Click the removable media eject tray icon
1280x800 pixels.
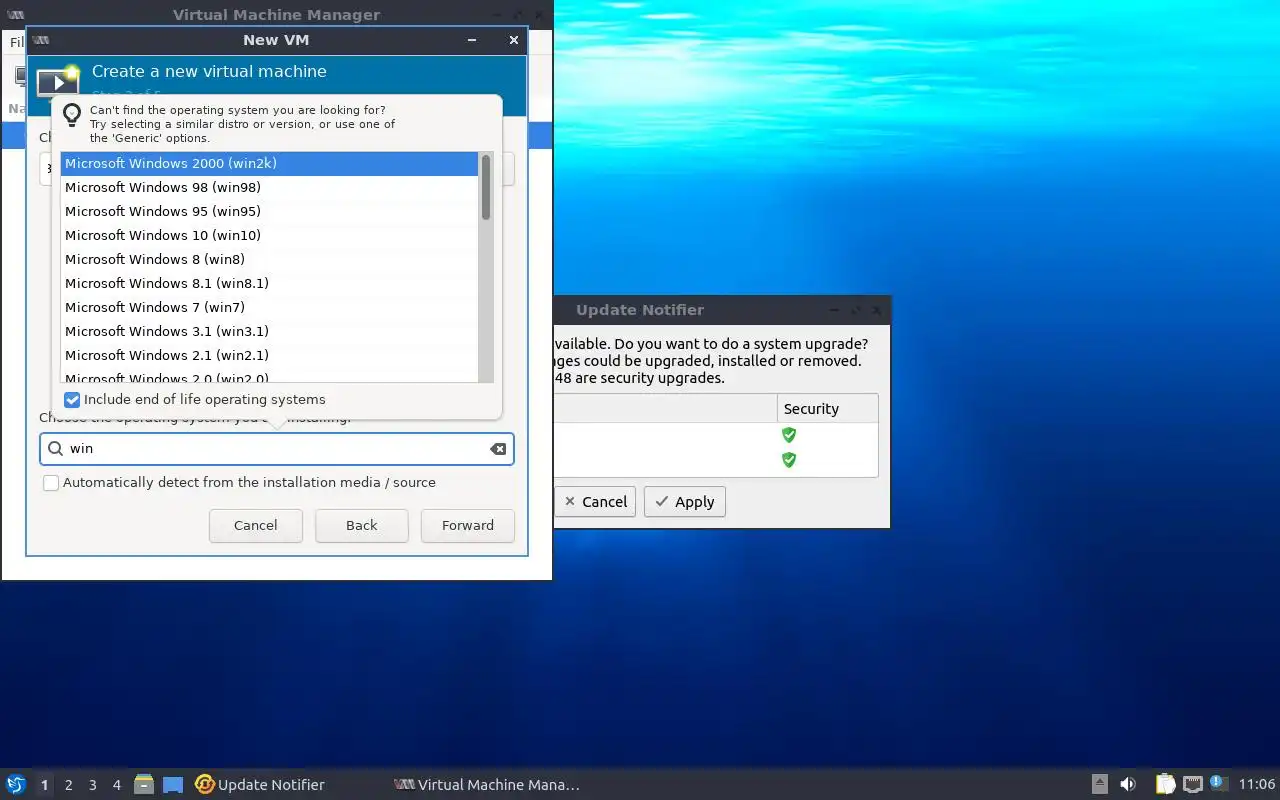click(x=1099, y=785)
